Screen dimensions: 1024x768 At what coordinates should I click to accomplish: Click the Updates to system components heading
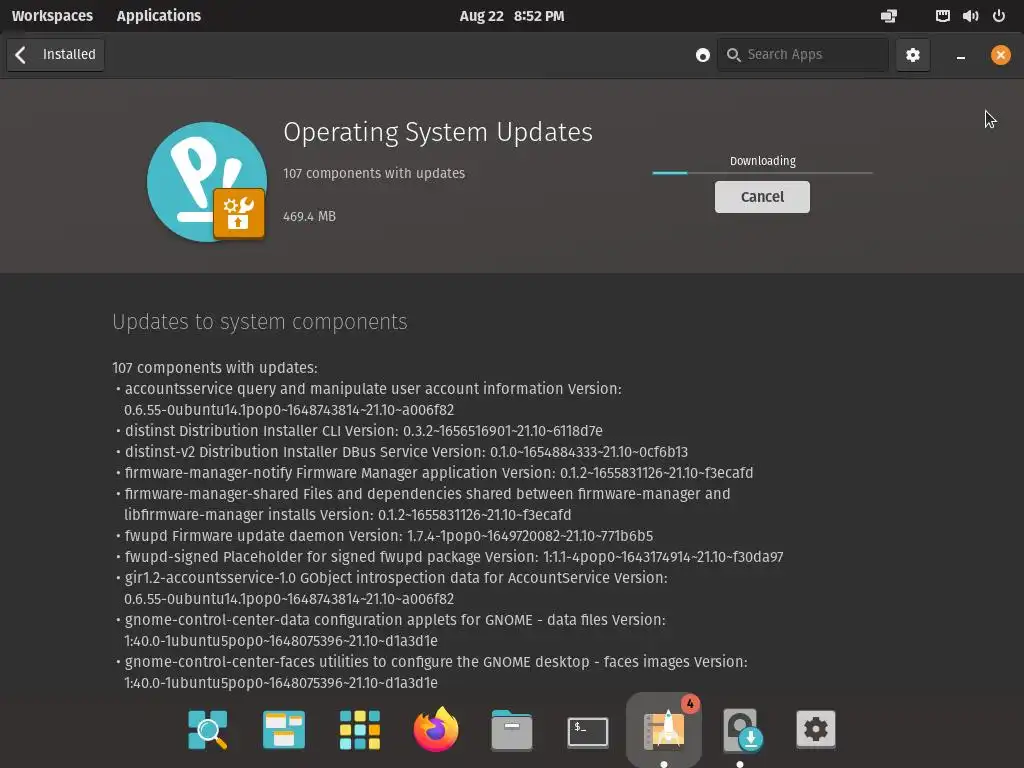click(260, 321)
